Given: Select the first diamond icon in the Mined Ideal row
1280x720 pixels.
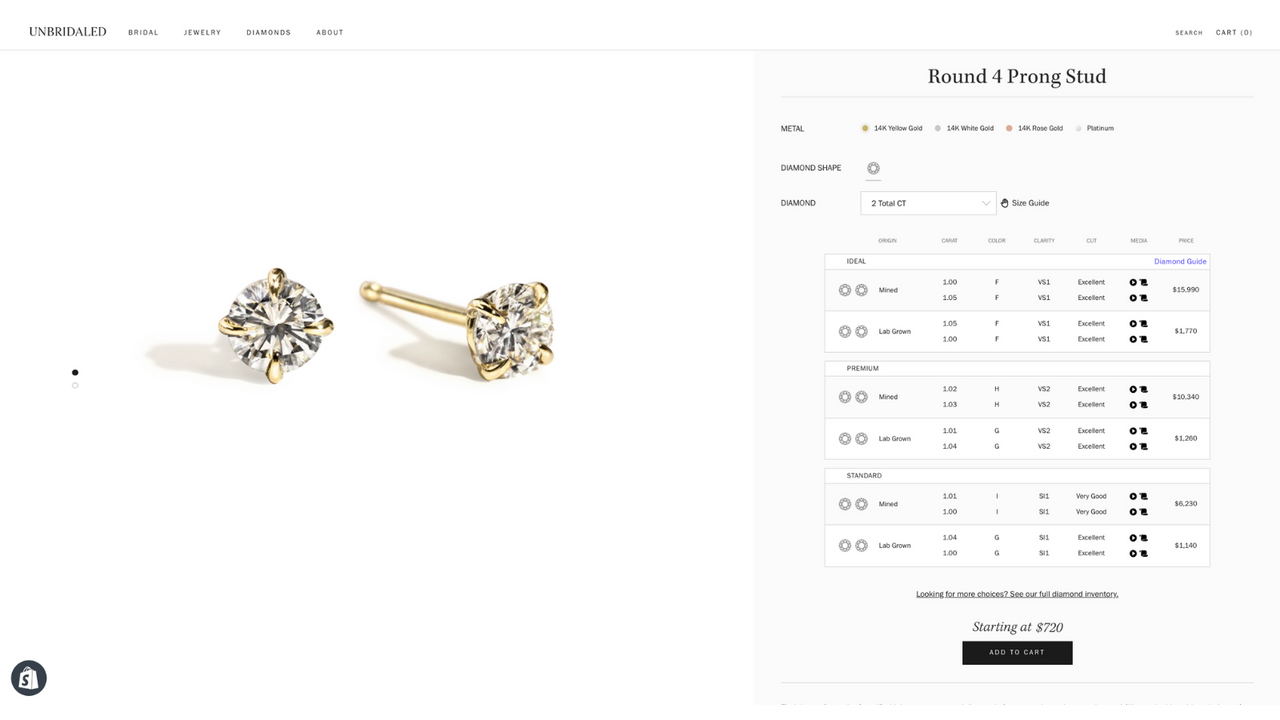Looking at the screenshot, I should 845,289.
